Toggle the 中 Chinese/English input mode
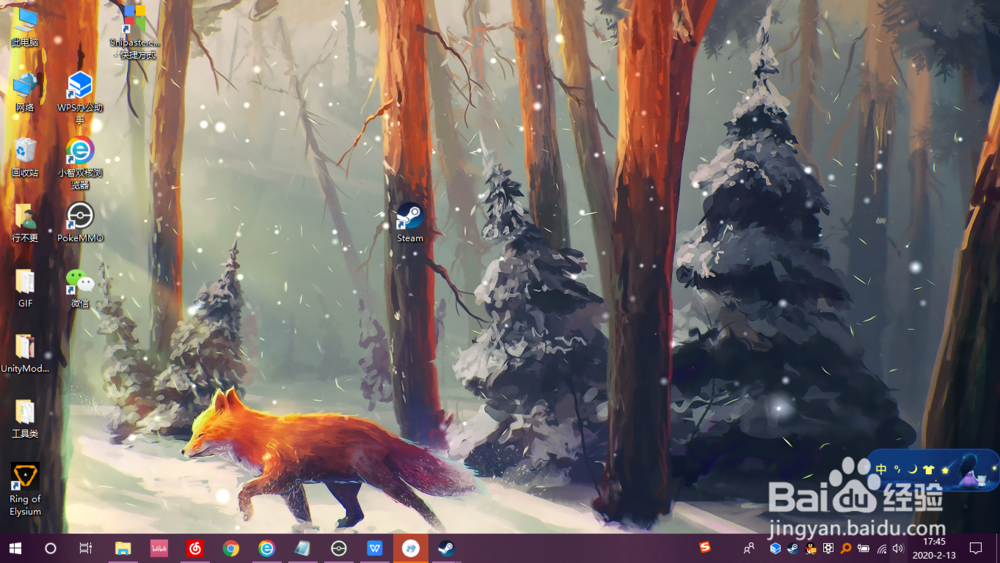This screenshot has height=563, width=1000. coord(881,469)
